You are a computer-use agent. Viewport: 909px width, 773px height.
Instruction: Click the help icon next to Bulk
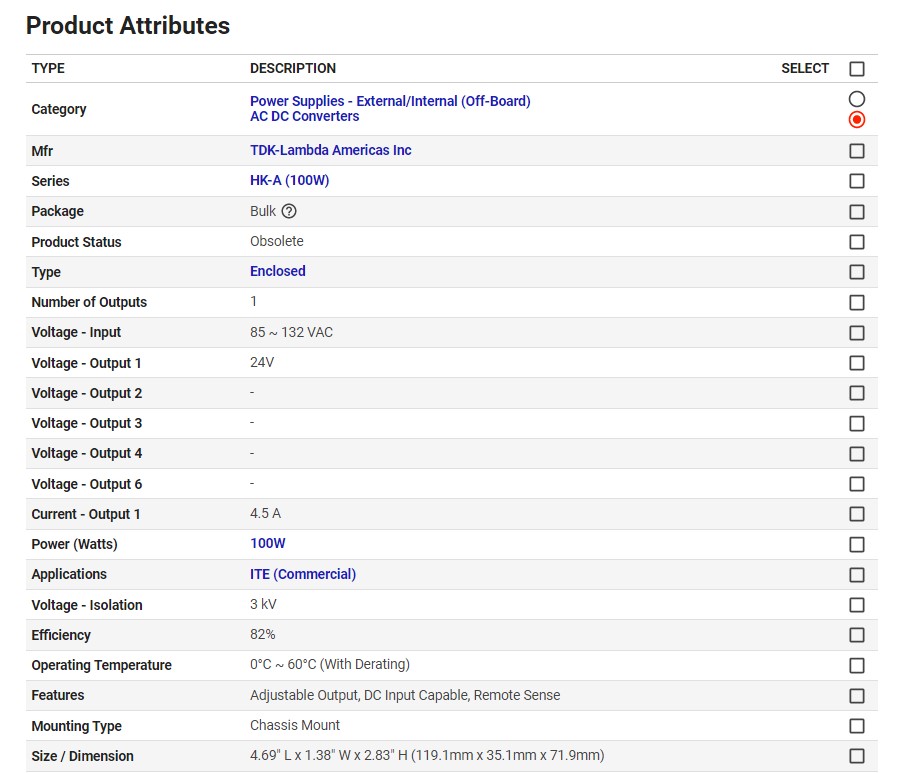[289, 211]
